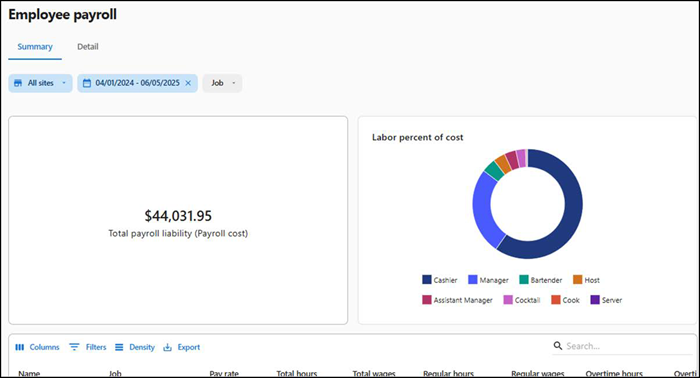
Task: Open the date range 04/01/2024 - 06/05/2025 picker
Action: coord(137,83)
